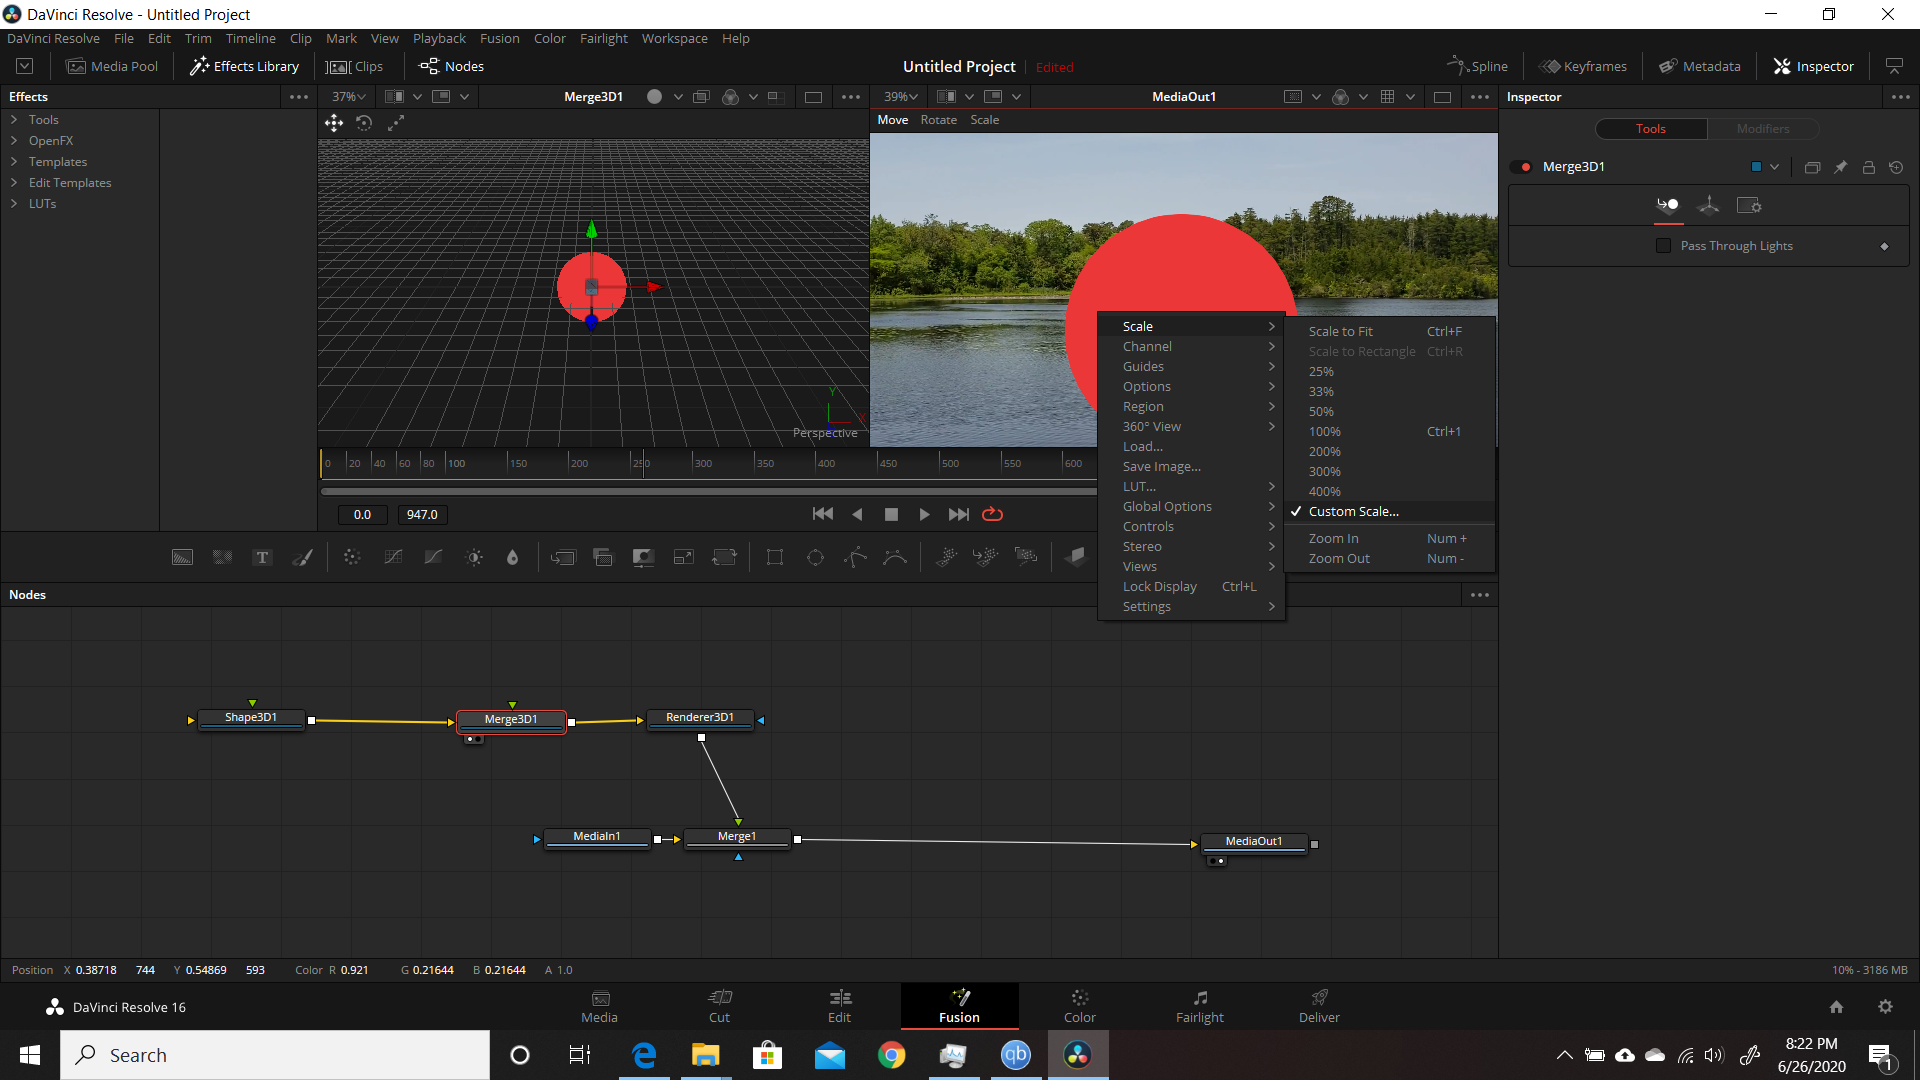Open Inspector panel options menu
The image size is (1920, 1080).
1900,97
